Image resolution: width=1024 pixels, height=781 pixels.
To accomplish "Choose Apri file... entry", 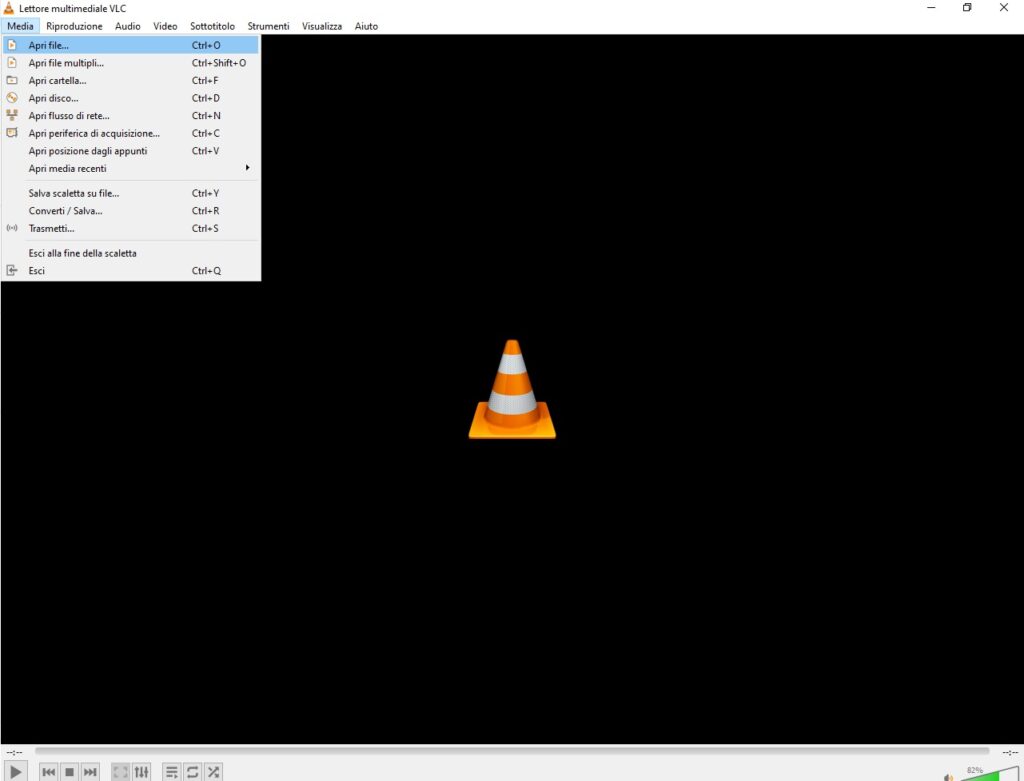I will point(131,45).
